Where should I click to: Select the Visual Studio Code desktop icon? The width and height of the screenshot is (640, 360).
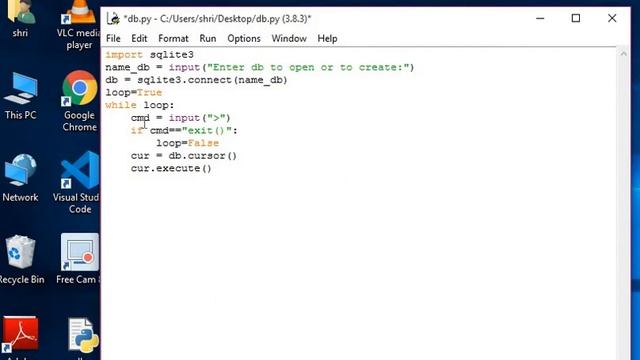pos(79,183)
